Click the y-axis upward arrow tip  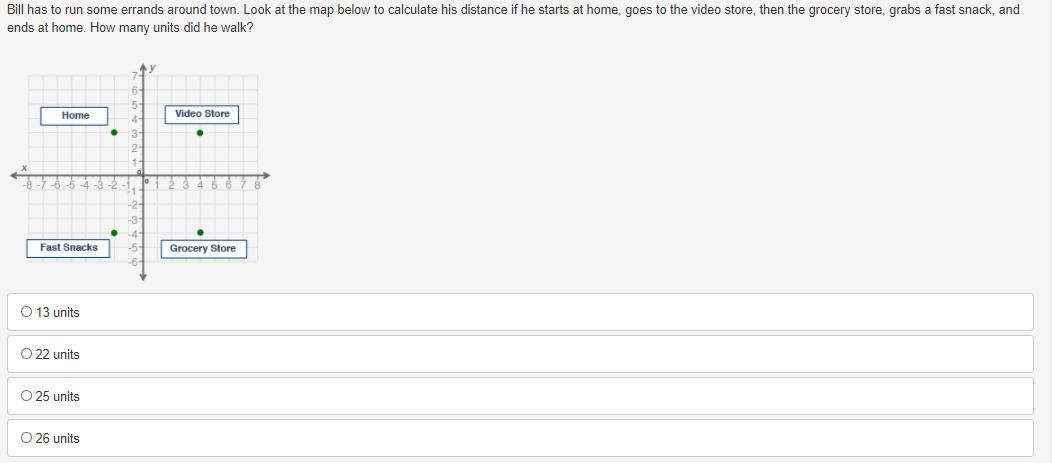[143, 67]
